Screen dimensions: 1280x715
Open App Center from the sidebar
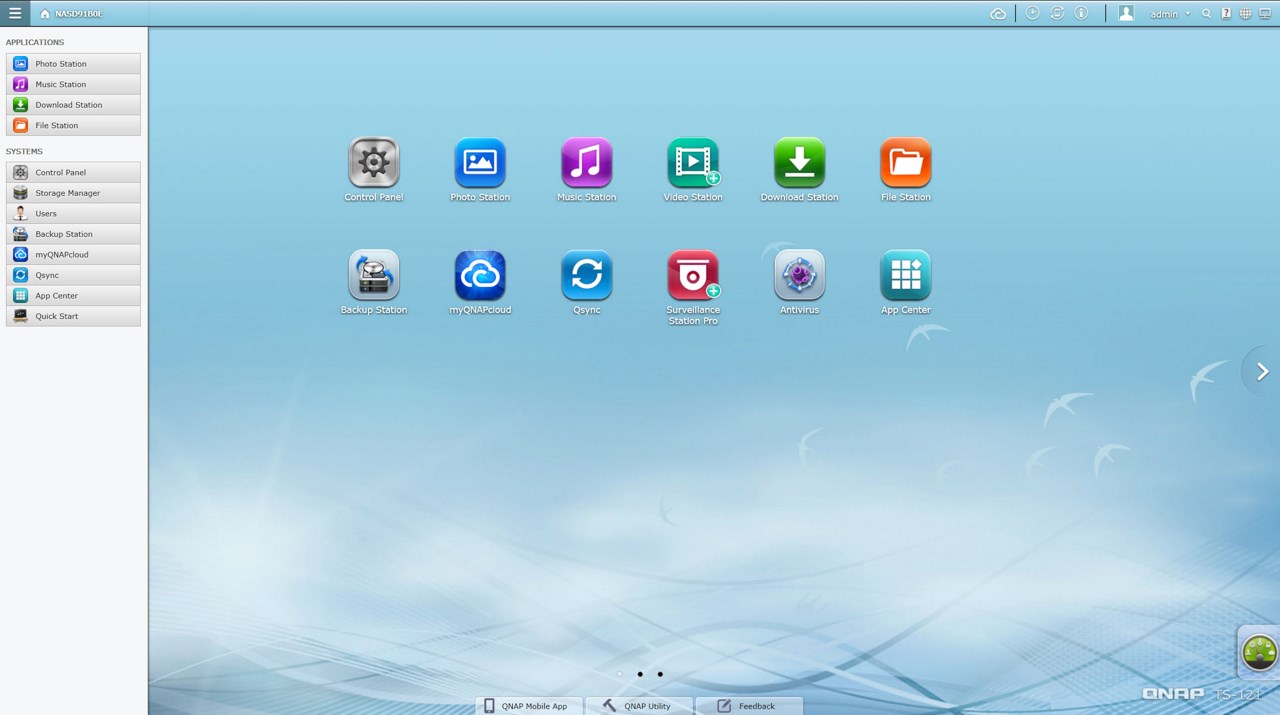pos(73,296)
